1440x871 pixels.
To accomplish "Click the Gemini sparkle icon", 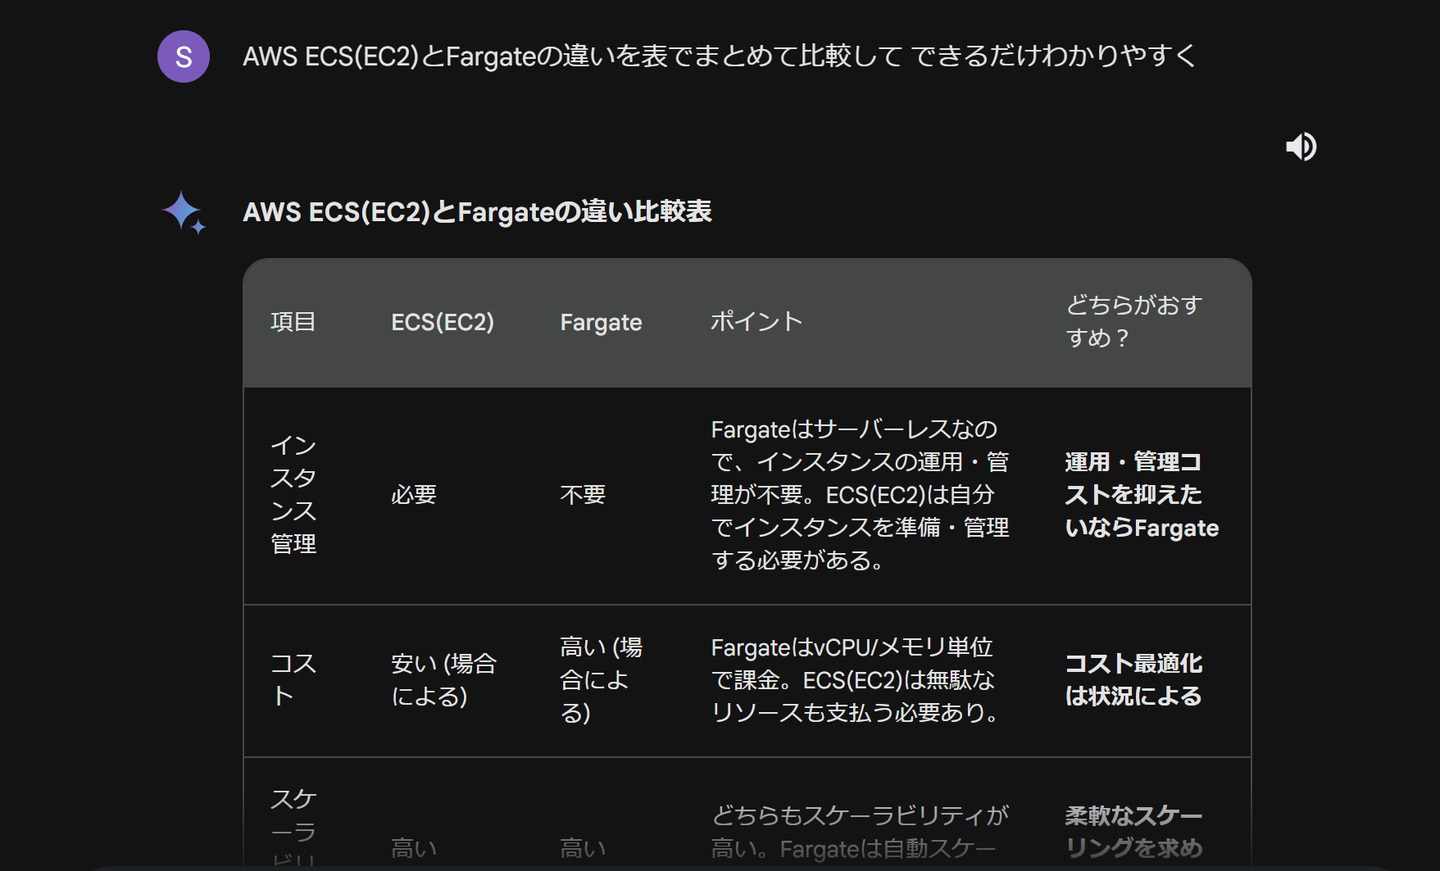I will point(184,212).
